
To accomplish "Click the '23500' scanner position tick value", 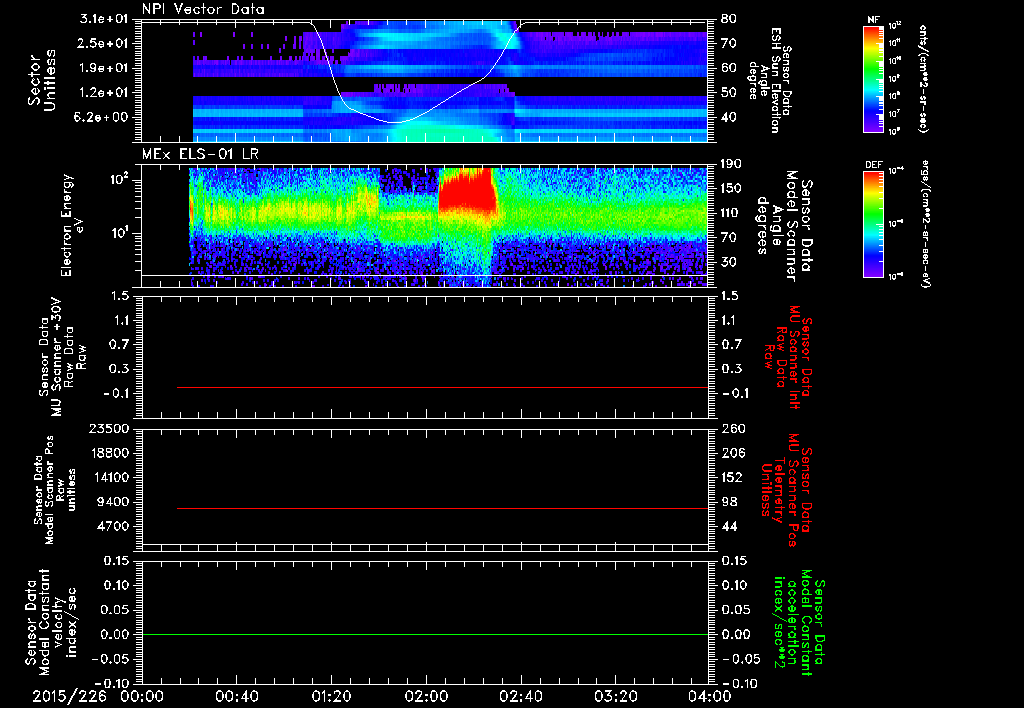I will point(109,428).
